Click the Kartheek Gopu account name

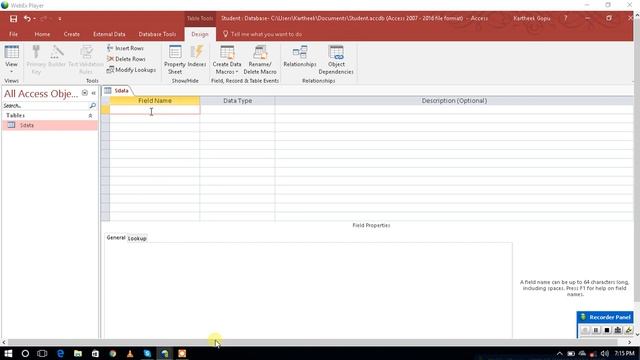pos(532,18)
